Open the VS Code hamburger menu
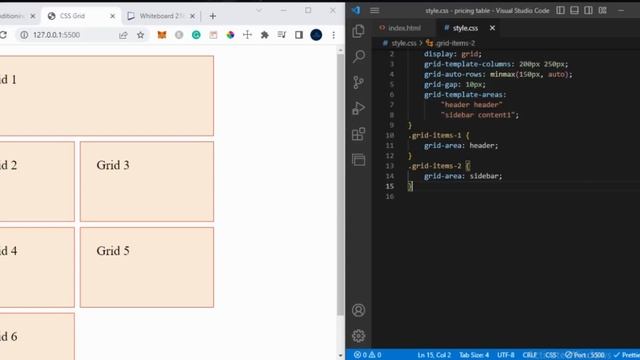This screenshot has width=640, height=360. tap(375, 11)
